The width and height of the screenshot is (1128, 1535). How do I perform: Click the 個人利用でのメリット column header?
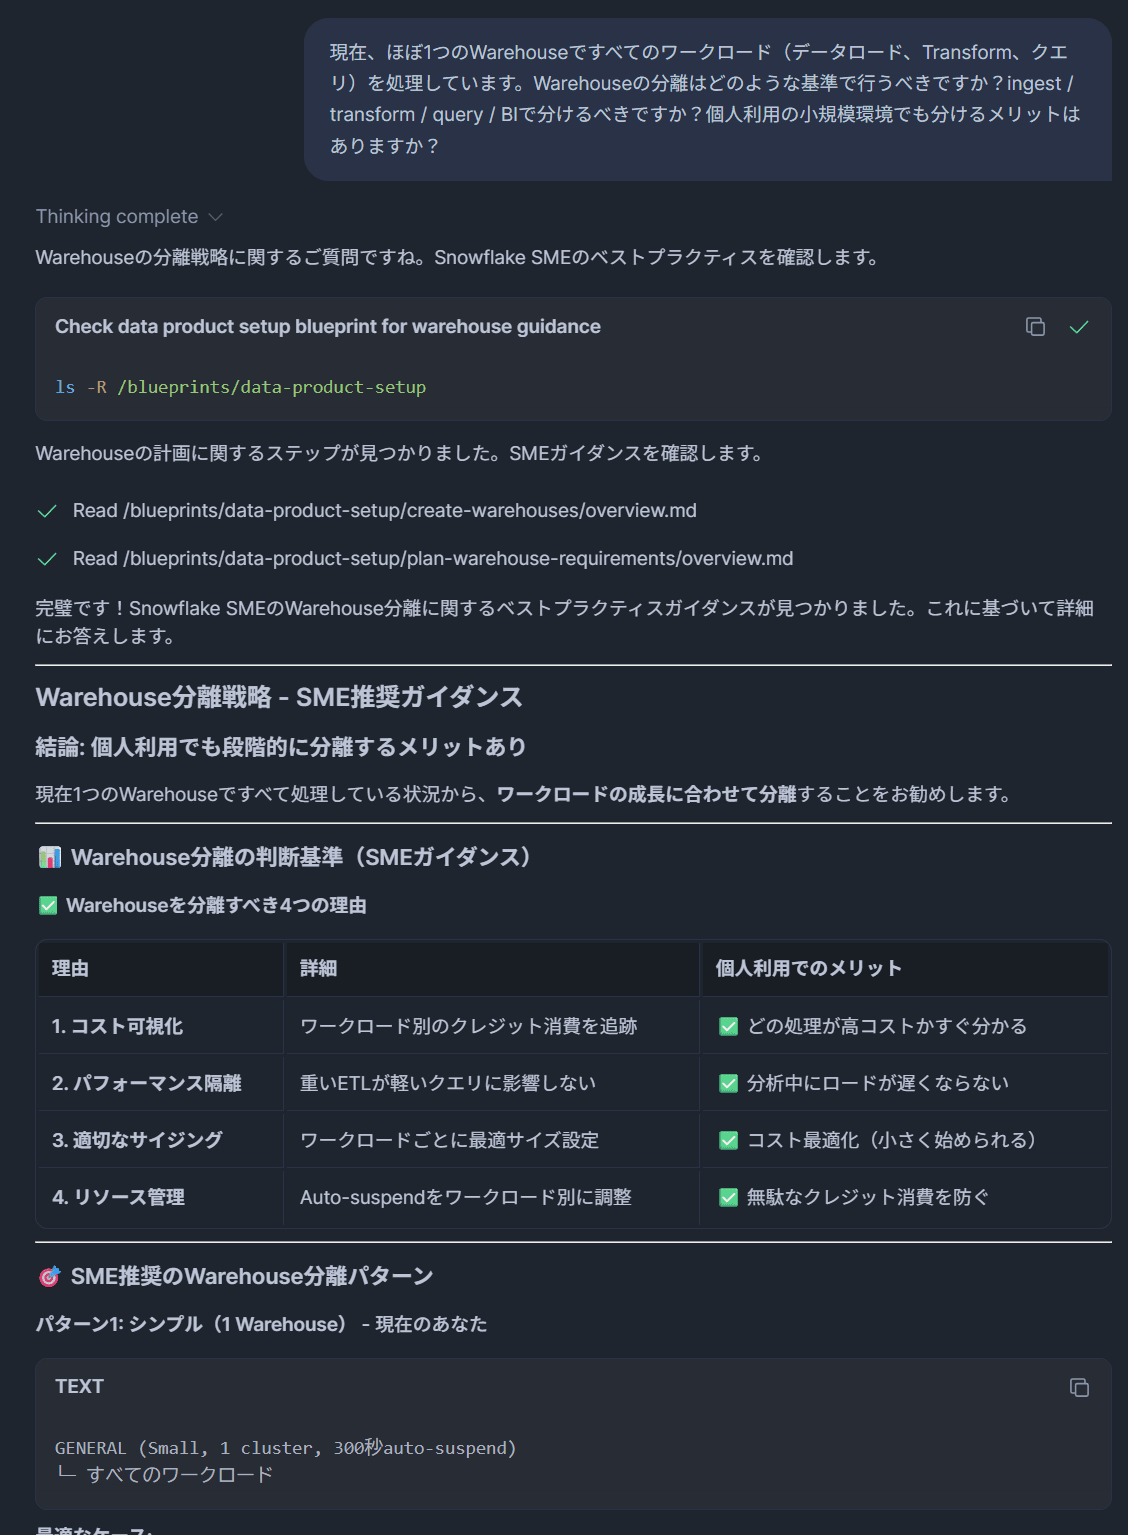pos(808,968)
